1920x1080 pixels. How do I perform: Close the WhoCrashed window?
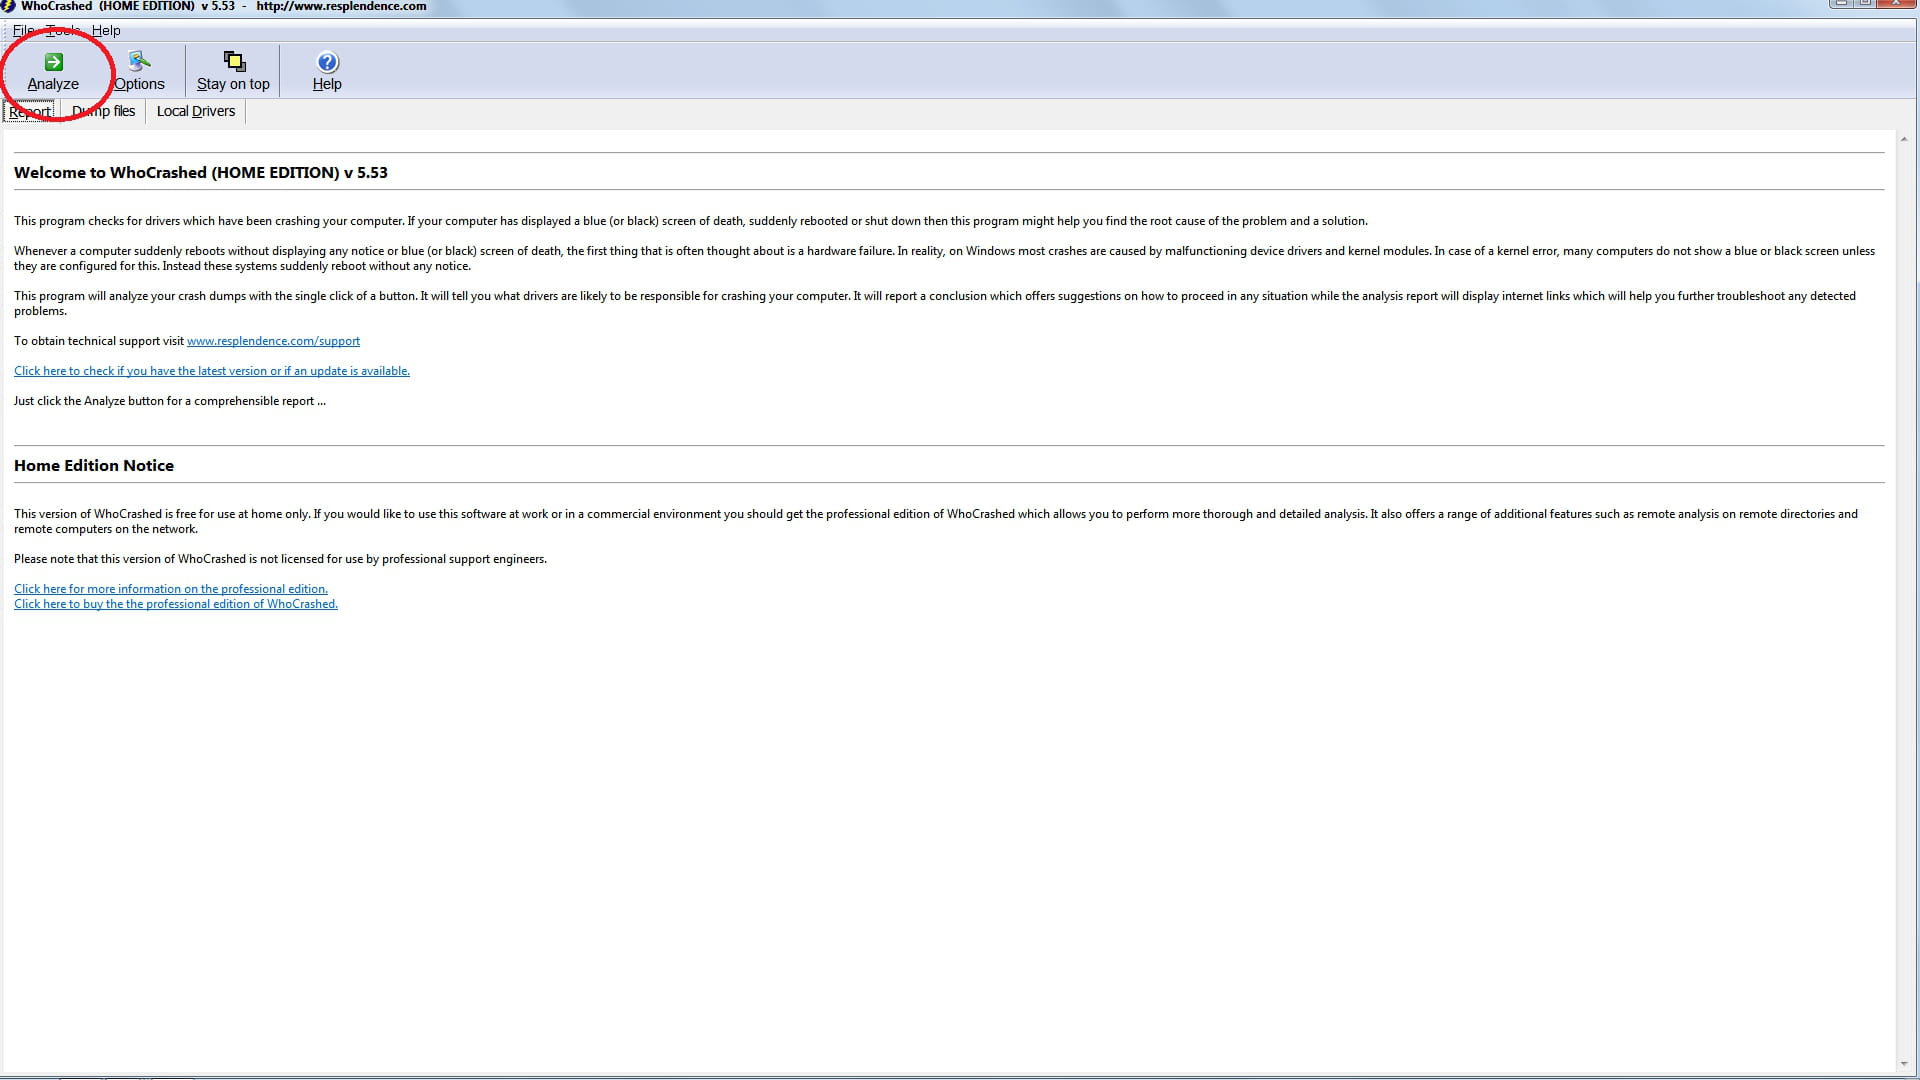pyautogui.click(x=1898, y=3)
